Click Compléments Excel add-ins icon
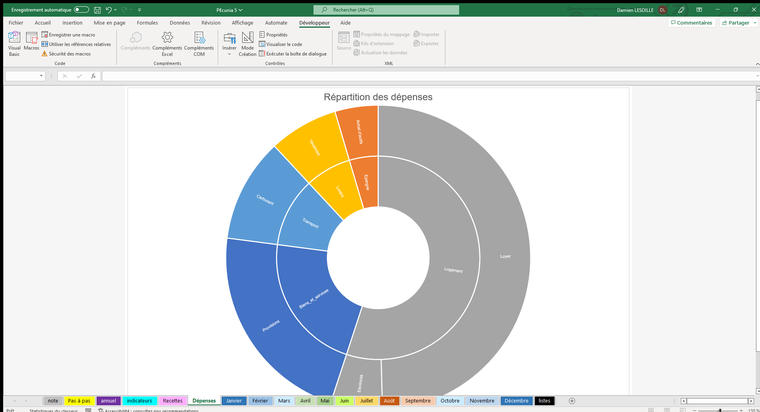 coord(167,42)
